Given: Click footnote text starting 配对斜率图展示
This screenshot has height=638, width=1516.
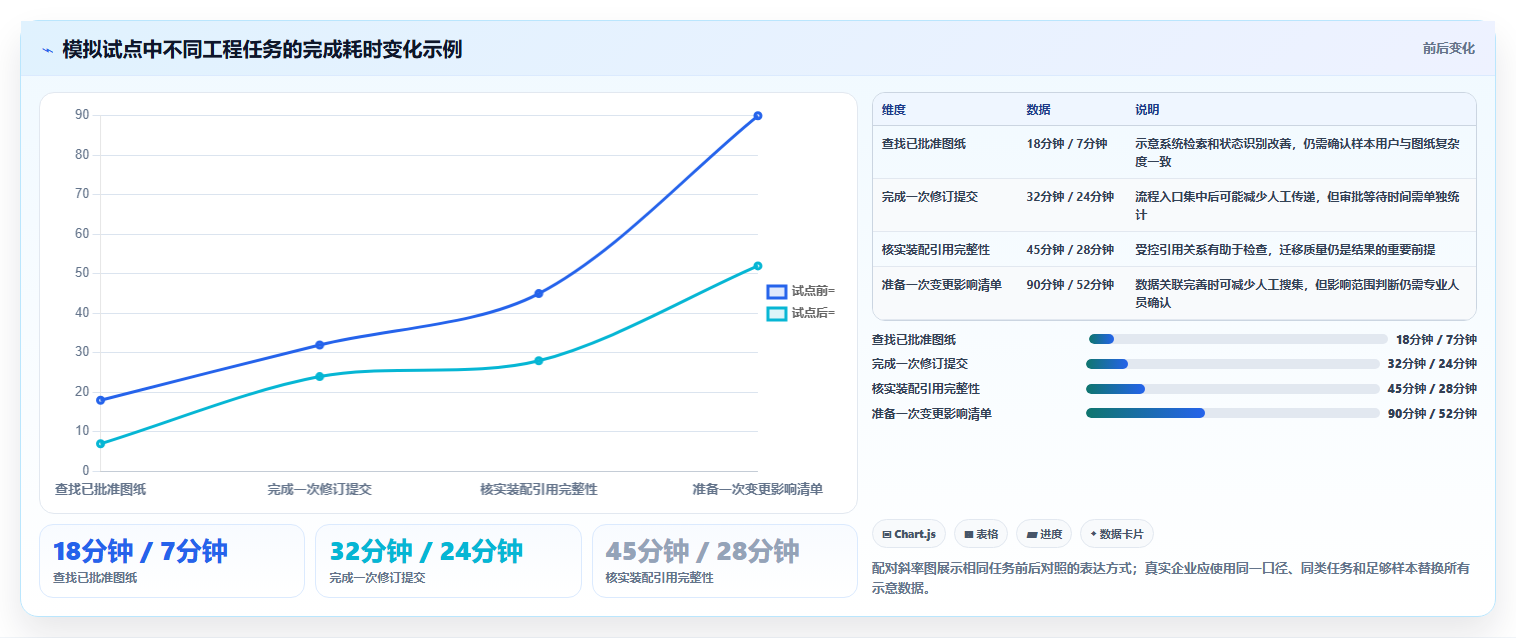Looking at the screenshot, I should [1171, 578].
